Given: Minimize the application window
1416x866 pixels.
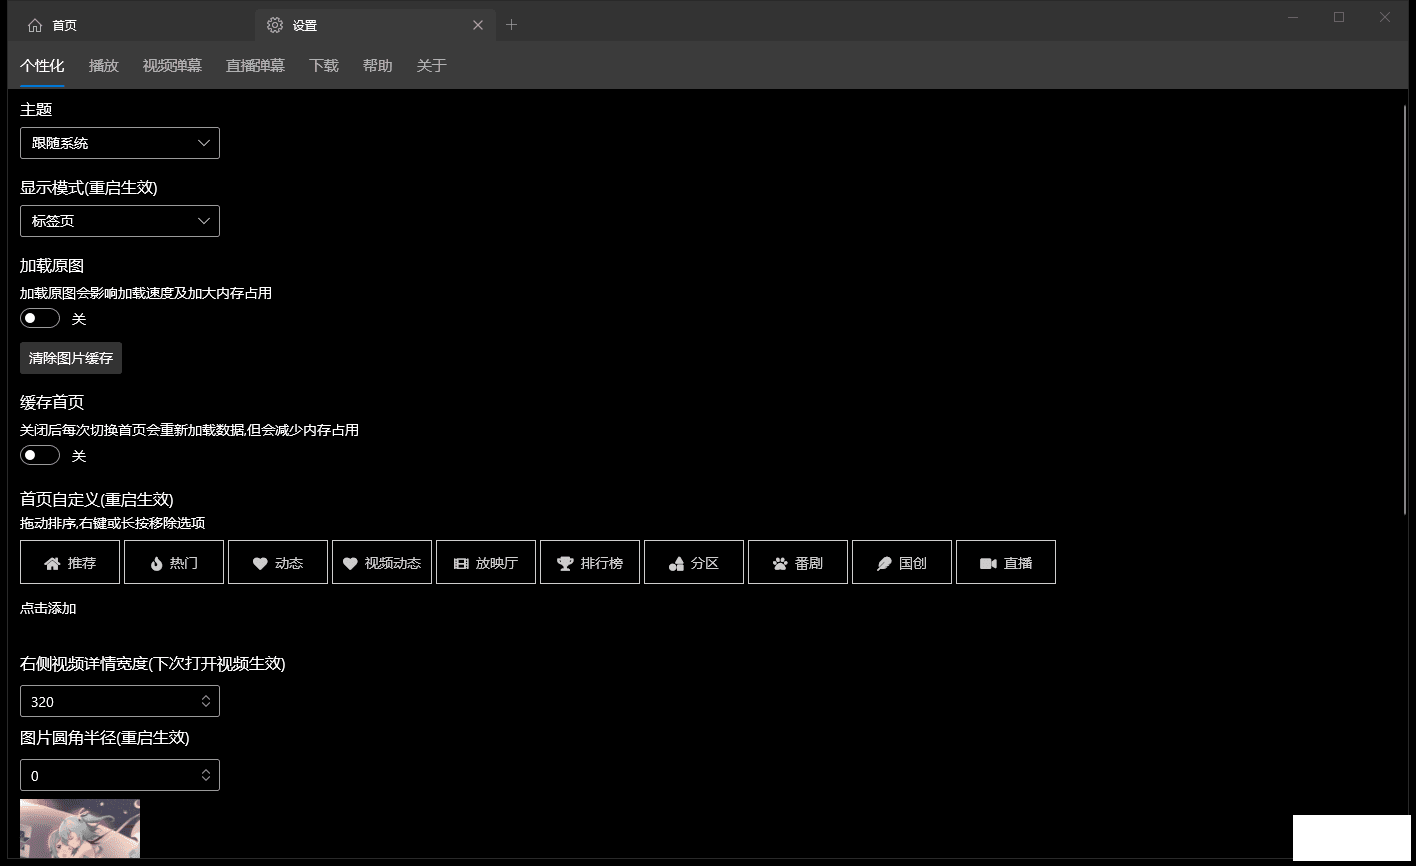Looking at the screenshot, I should [1293, 17].
